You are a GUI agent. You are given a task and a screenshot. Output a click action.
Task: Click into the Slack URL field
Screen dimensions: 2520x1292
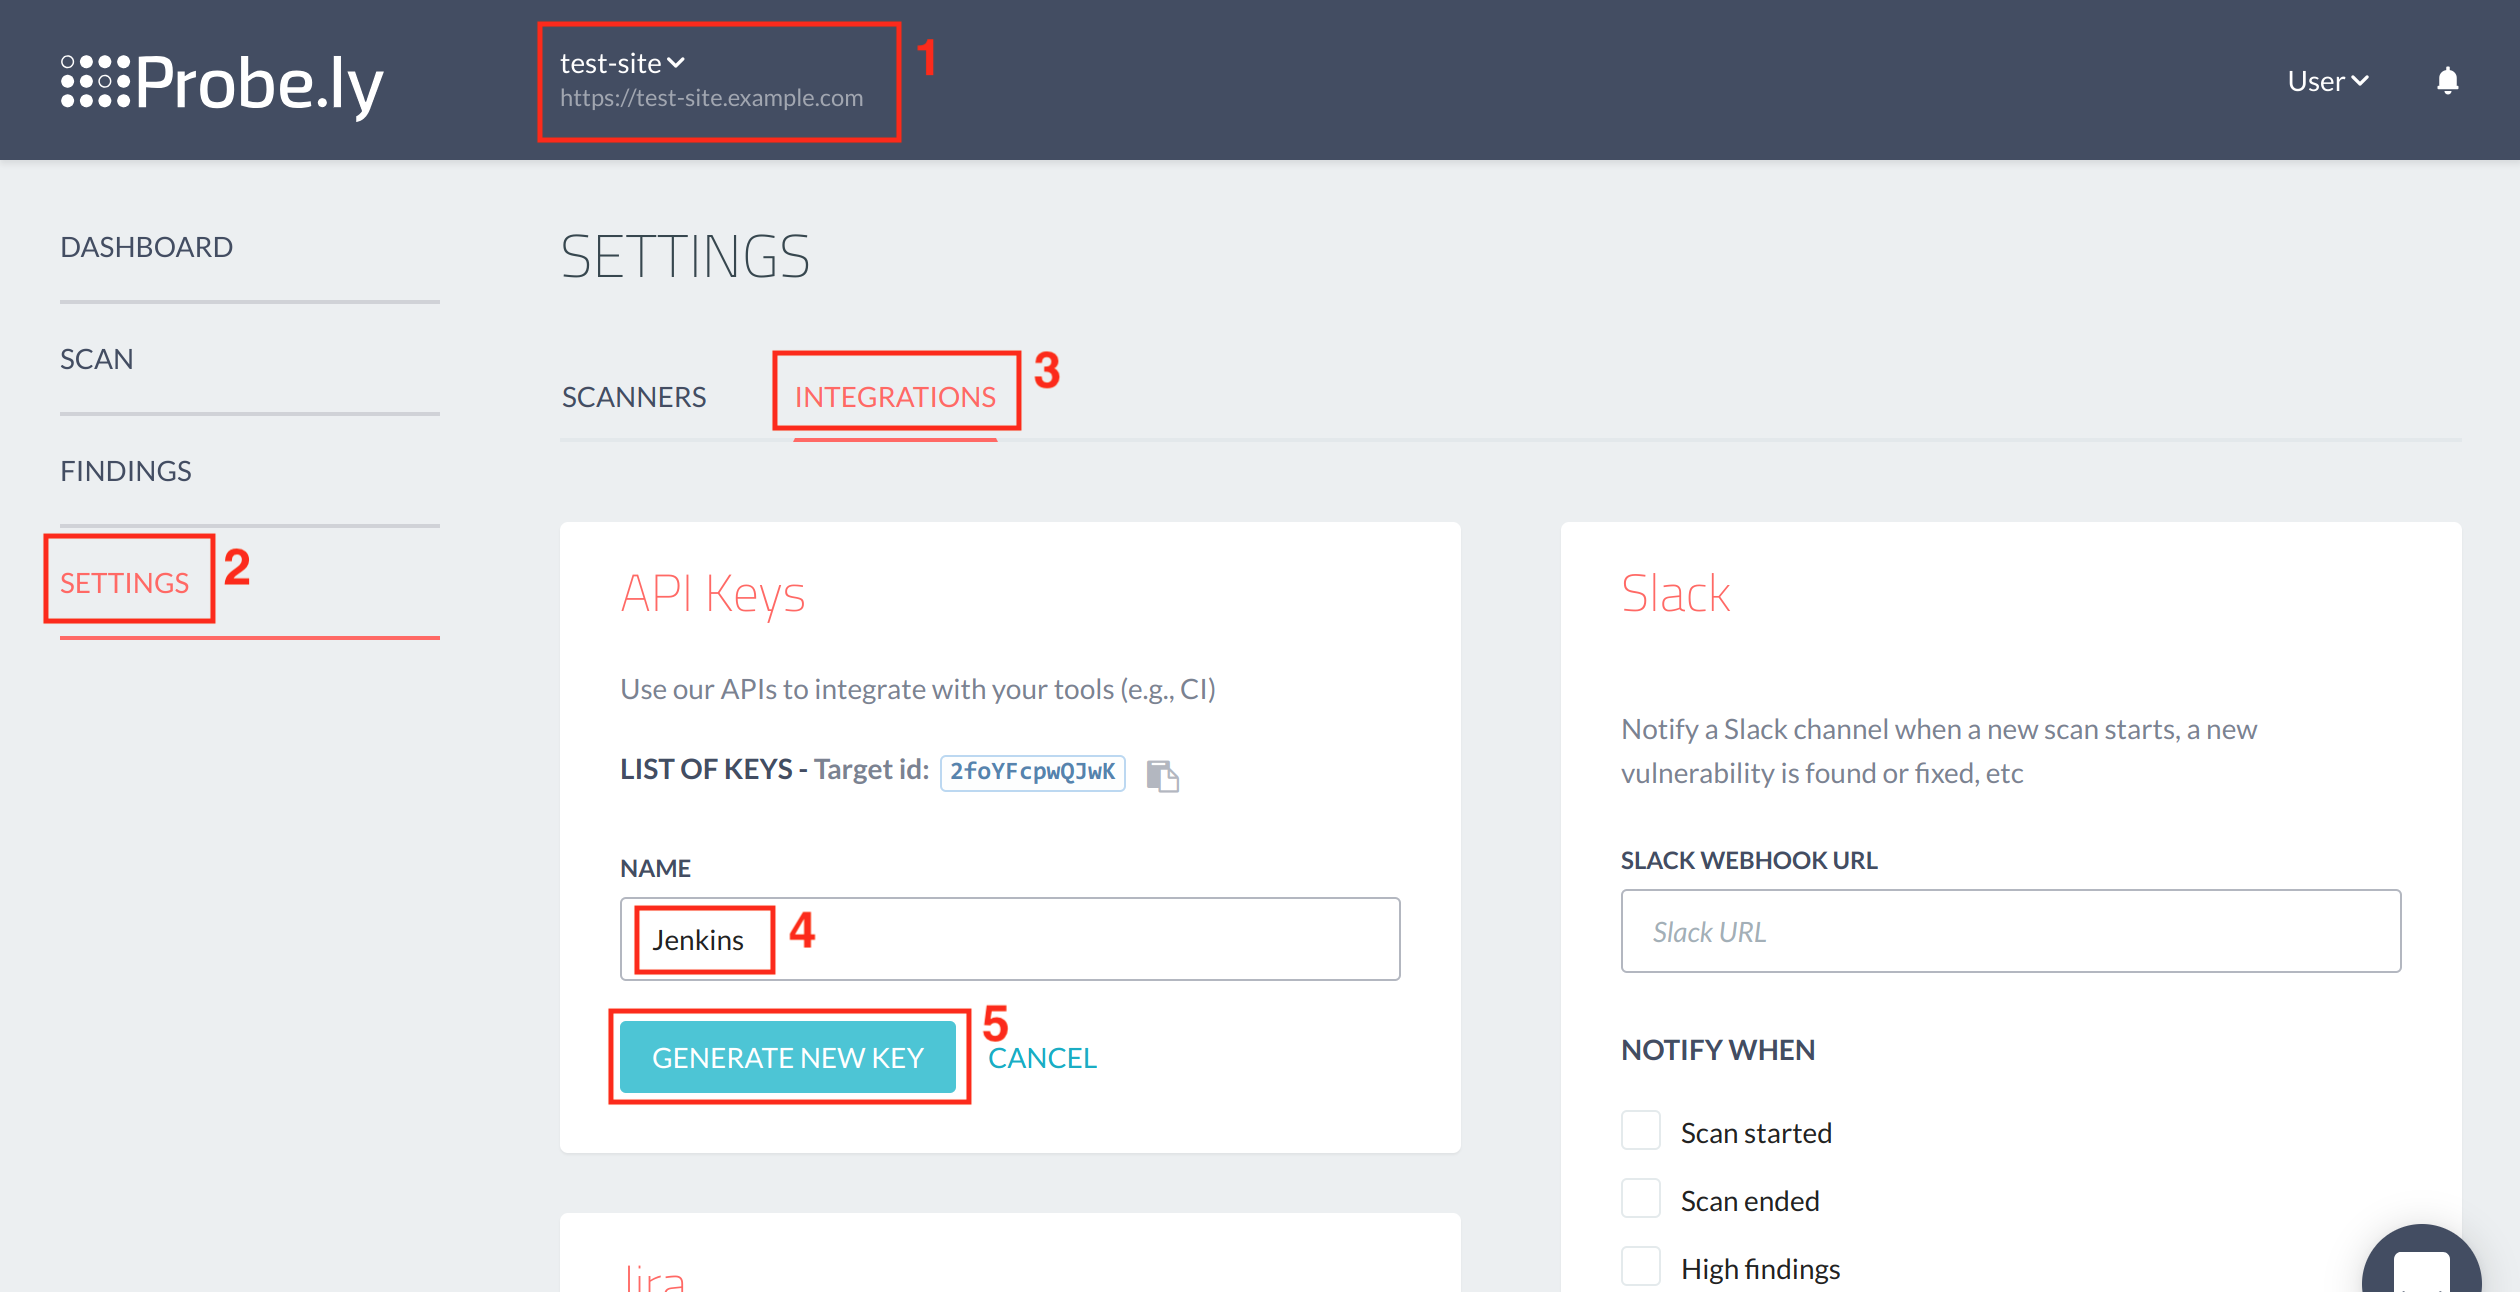(x=2010, y=931)
